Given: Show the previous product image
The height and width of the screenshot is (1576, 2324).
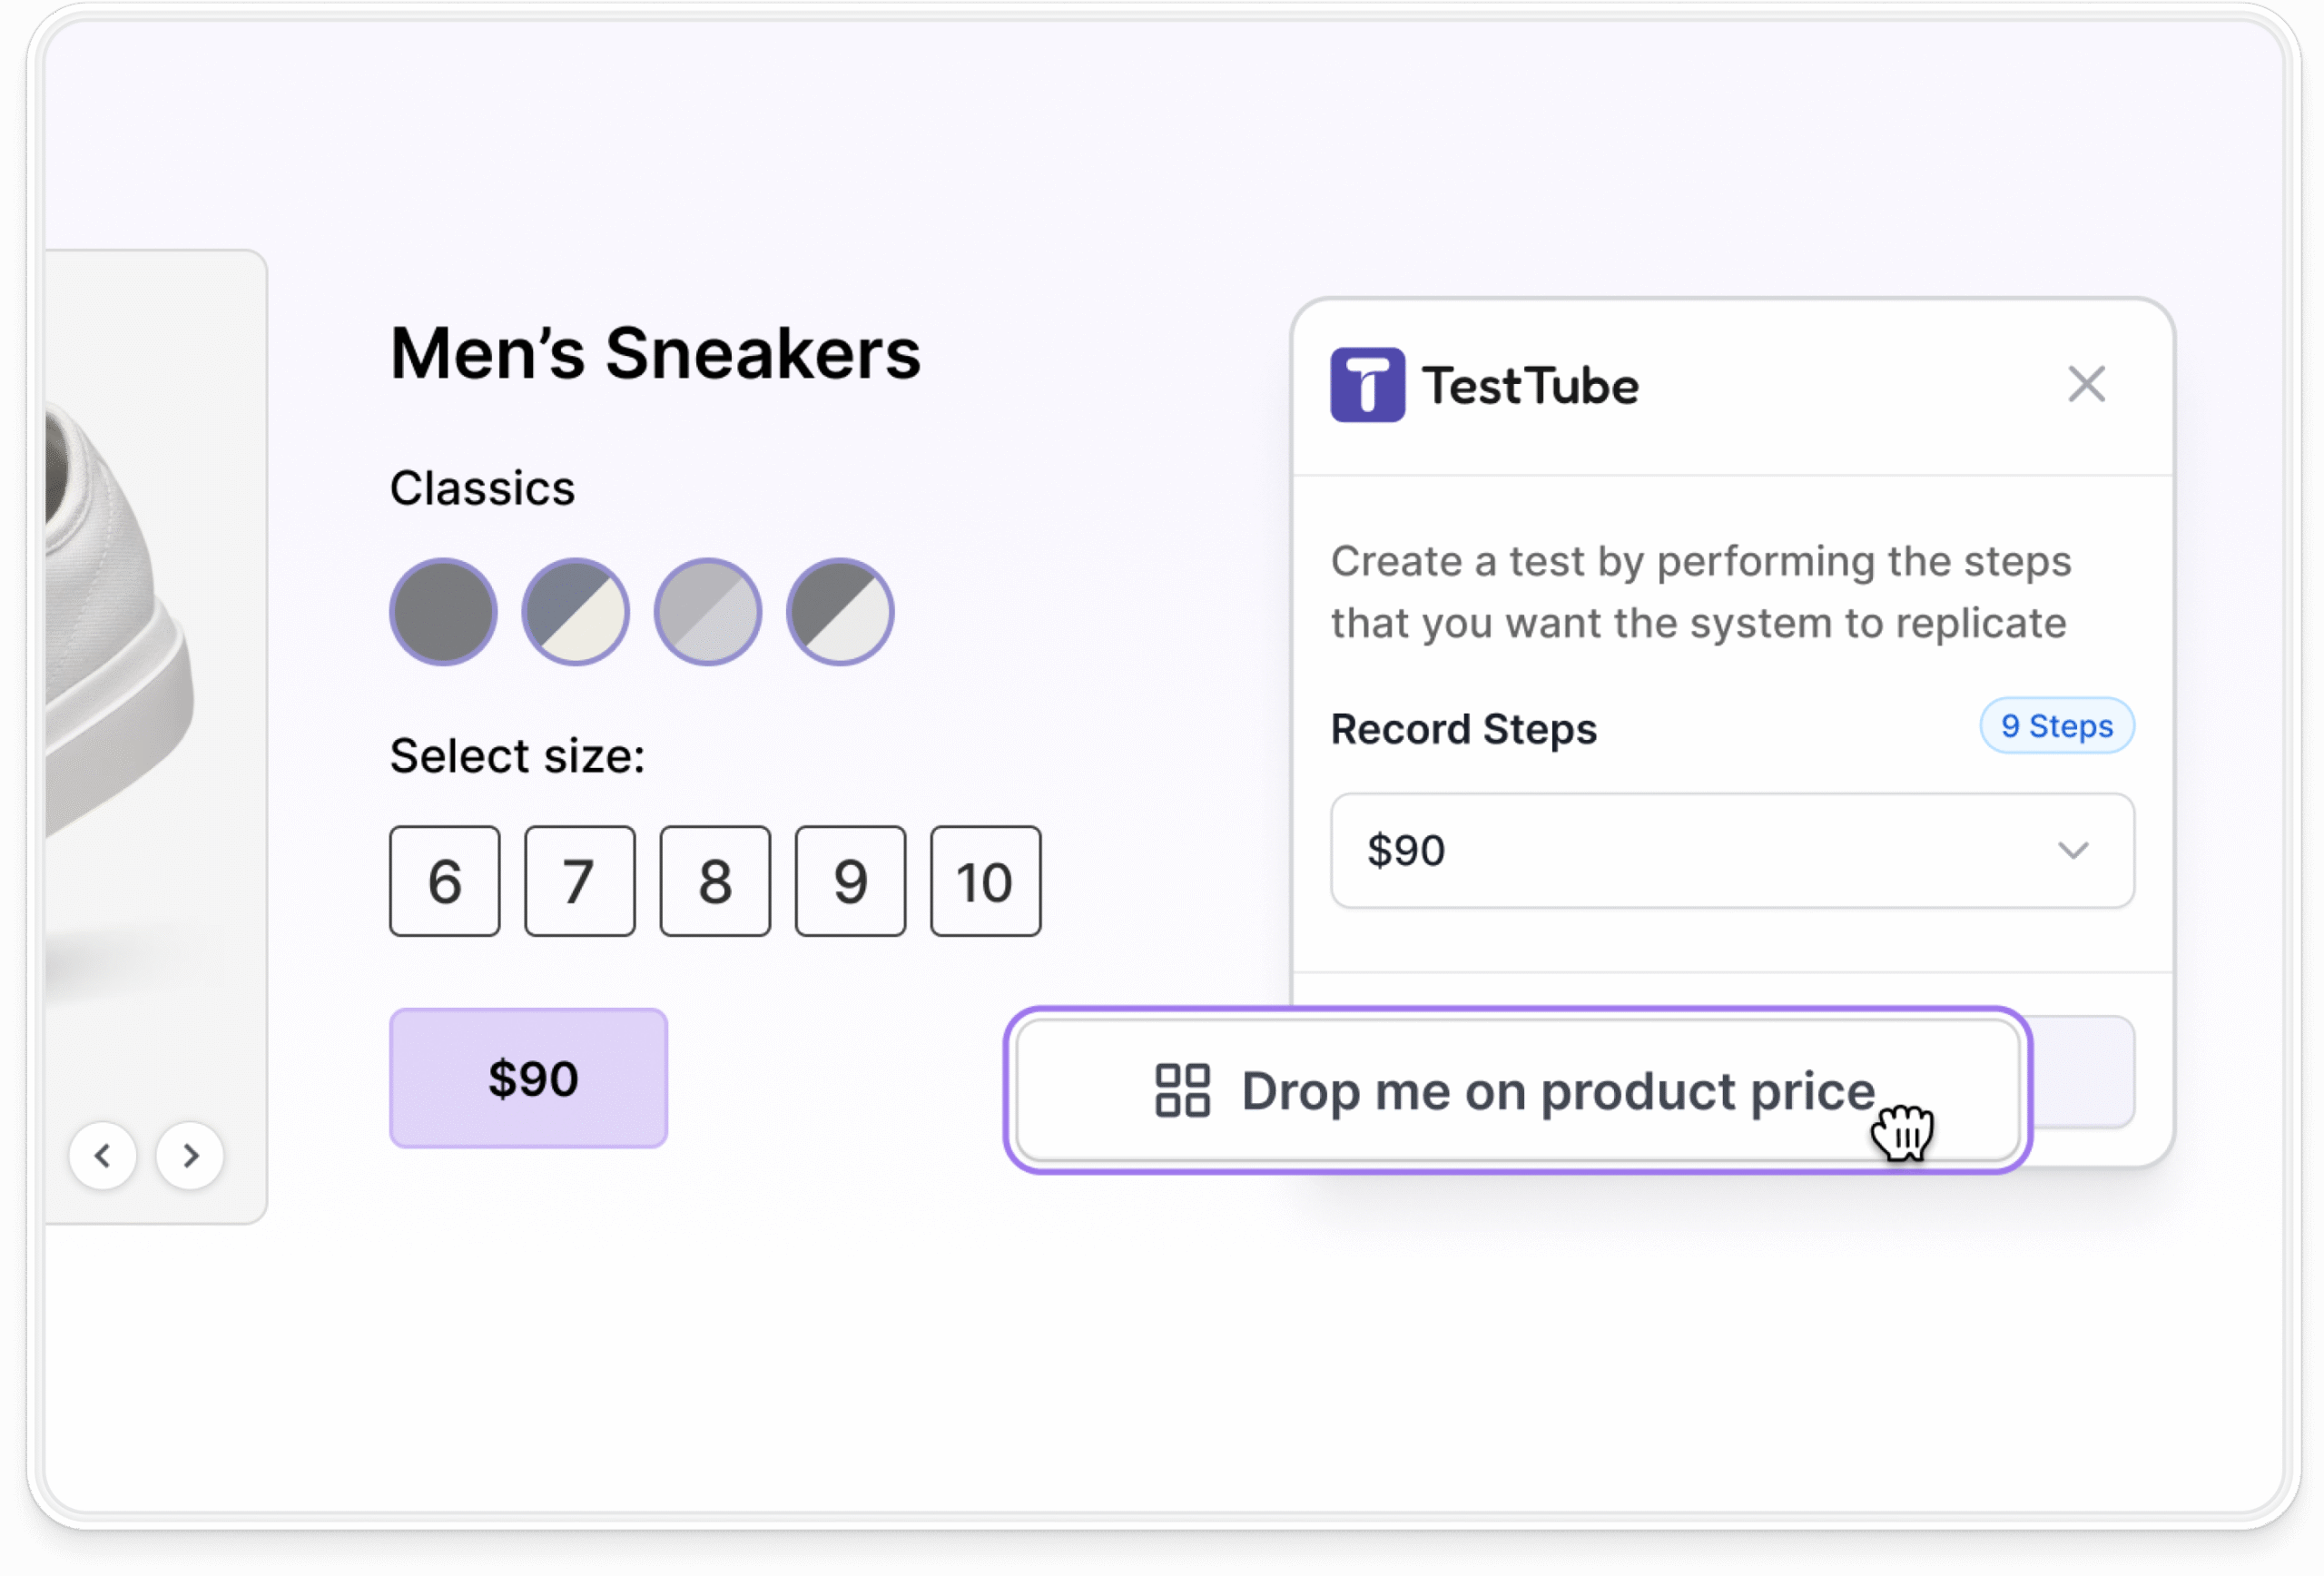Looking at the screenshot, I should tap(102, 1156).
